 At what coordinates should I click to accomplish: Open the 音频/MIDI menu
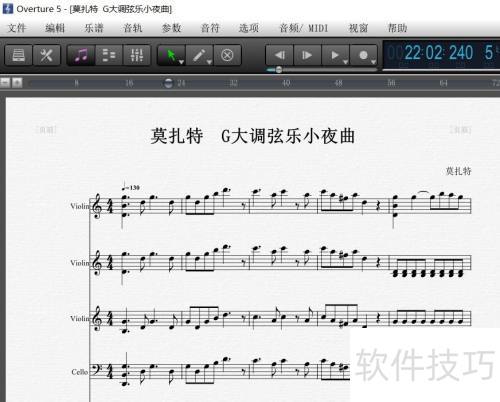(304, 28)
